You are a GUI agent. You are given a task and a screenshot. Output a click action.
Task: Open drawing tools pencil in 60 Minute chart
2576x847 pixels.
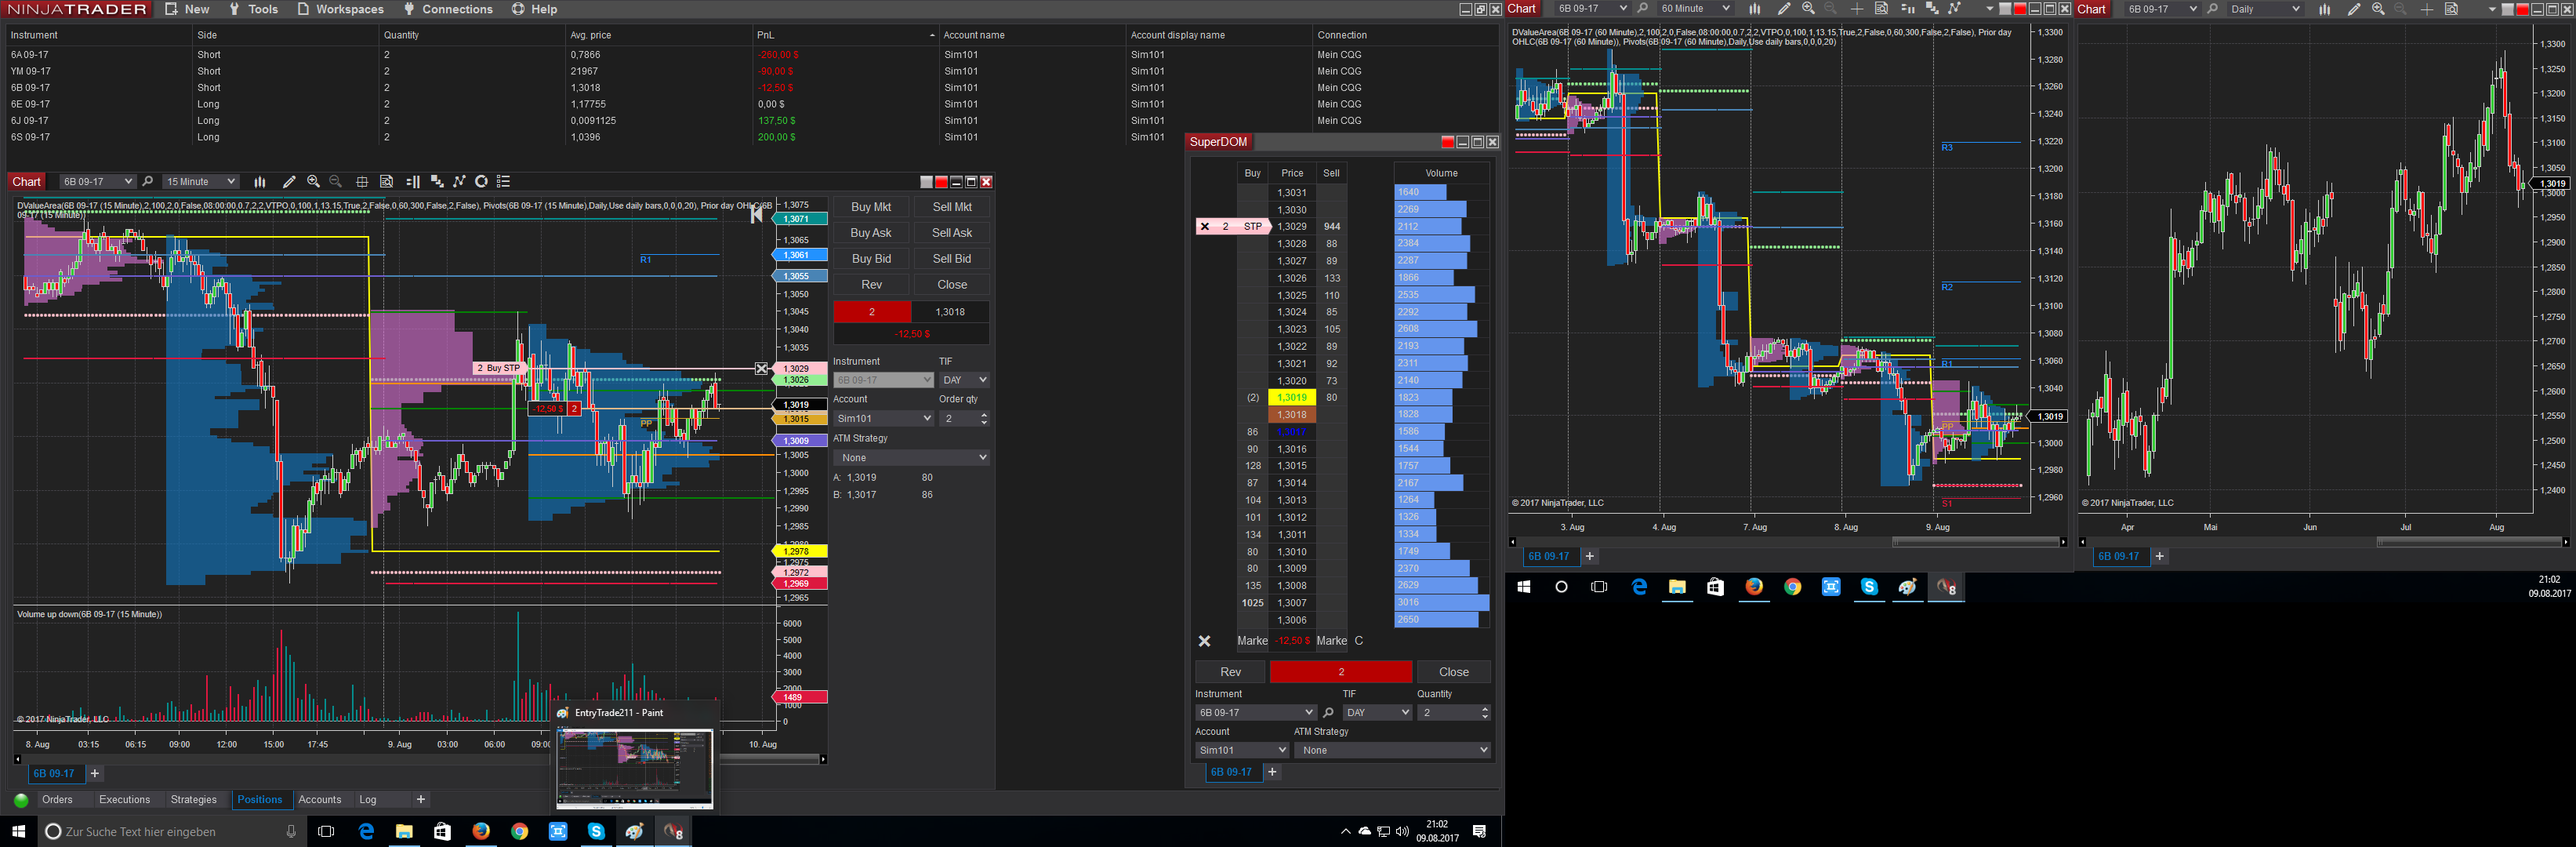click(1784, 9)
